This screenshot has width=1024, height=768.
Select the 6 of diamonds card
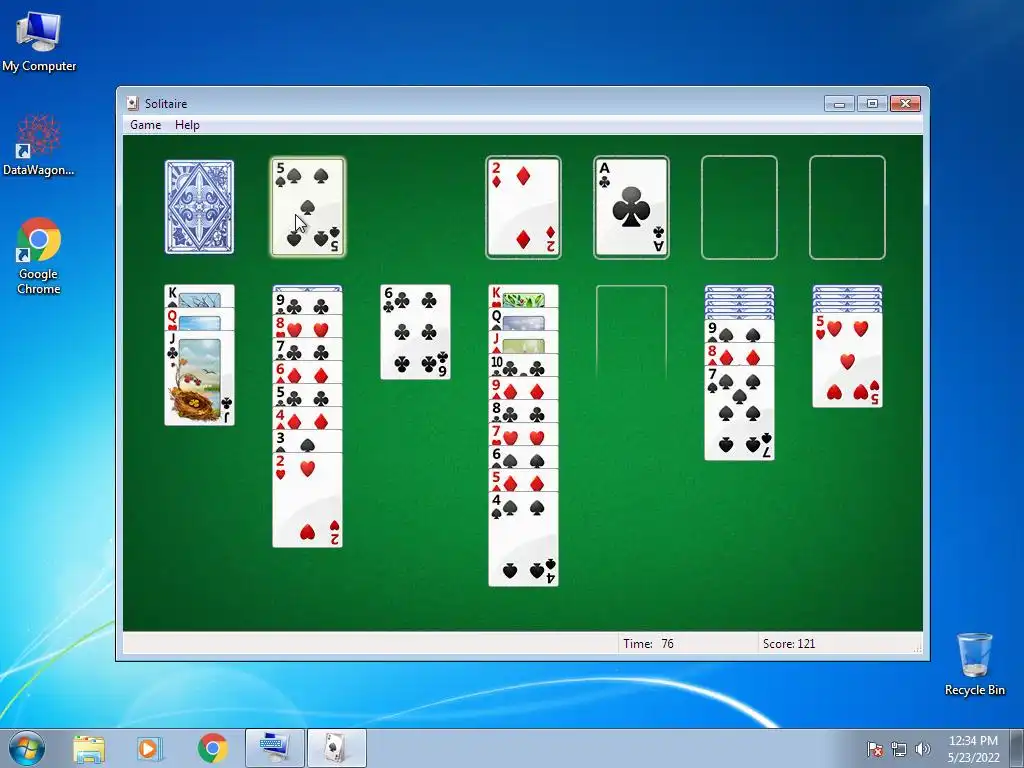click(308, 372)
